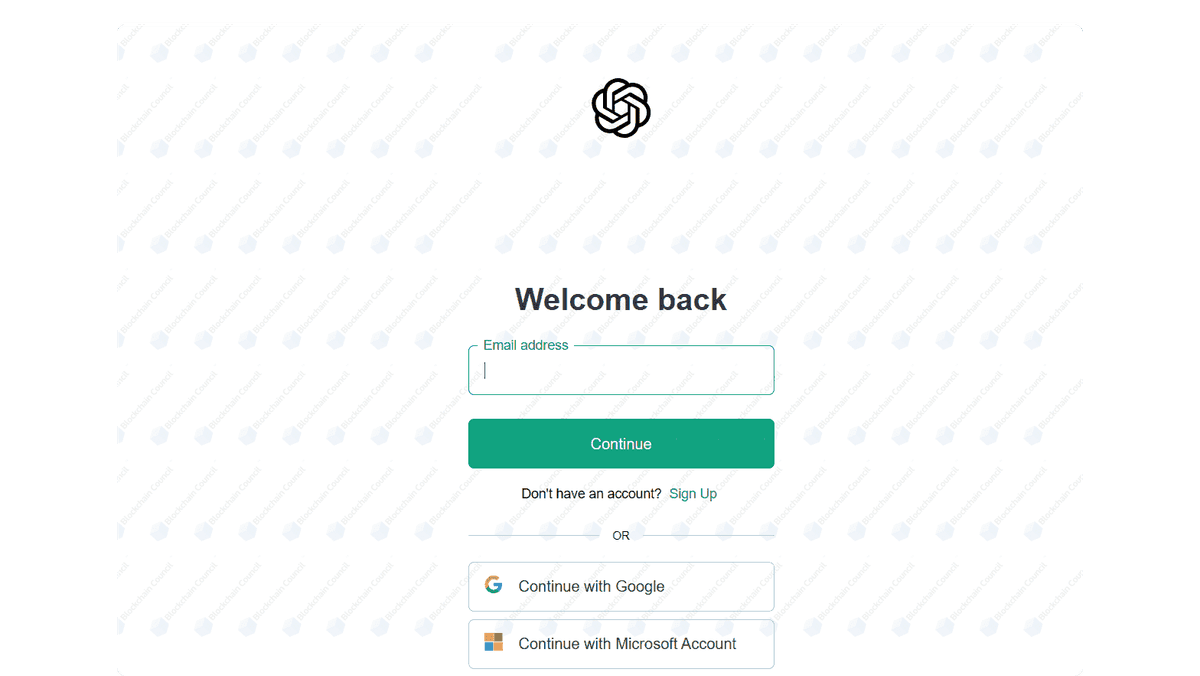Click the OR divider text
Screen dimensions: 1200x676
coord(621,536)
